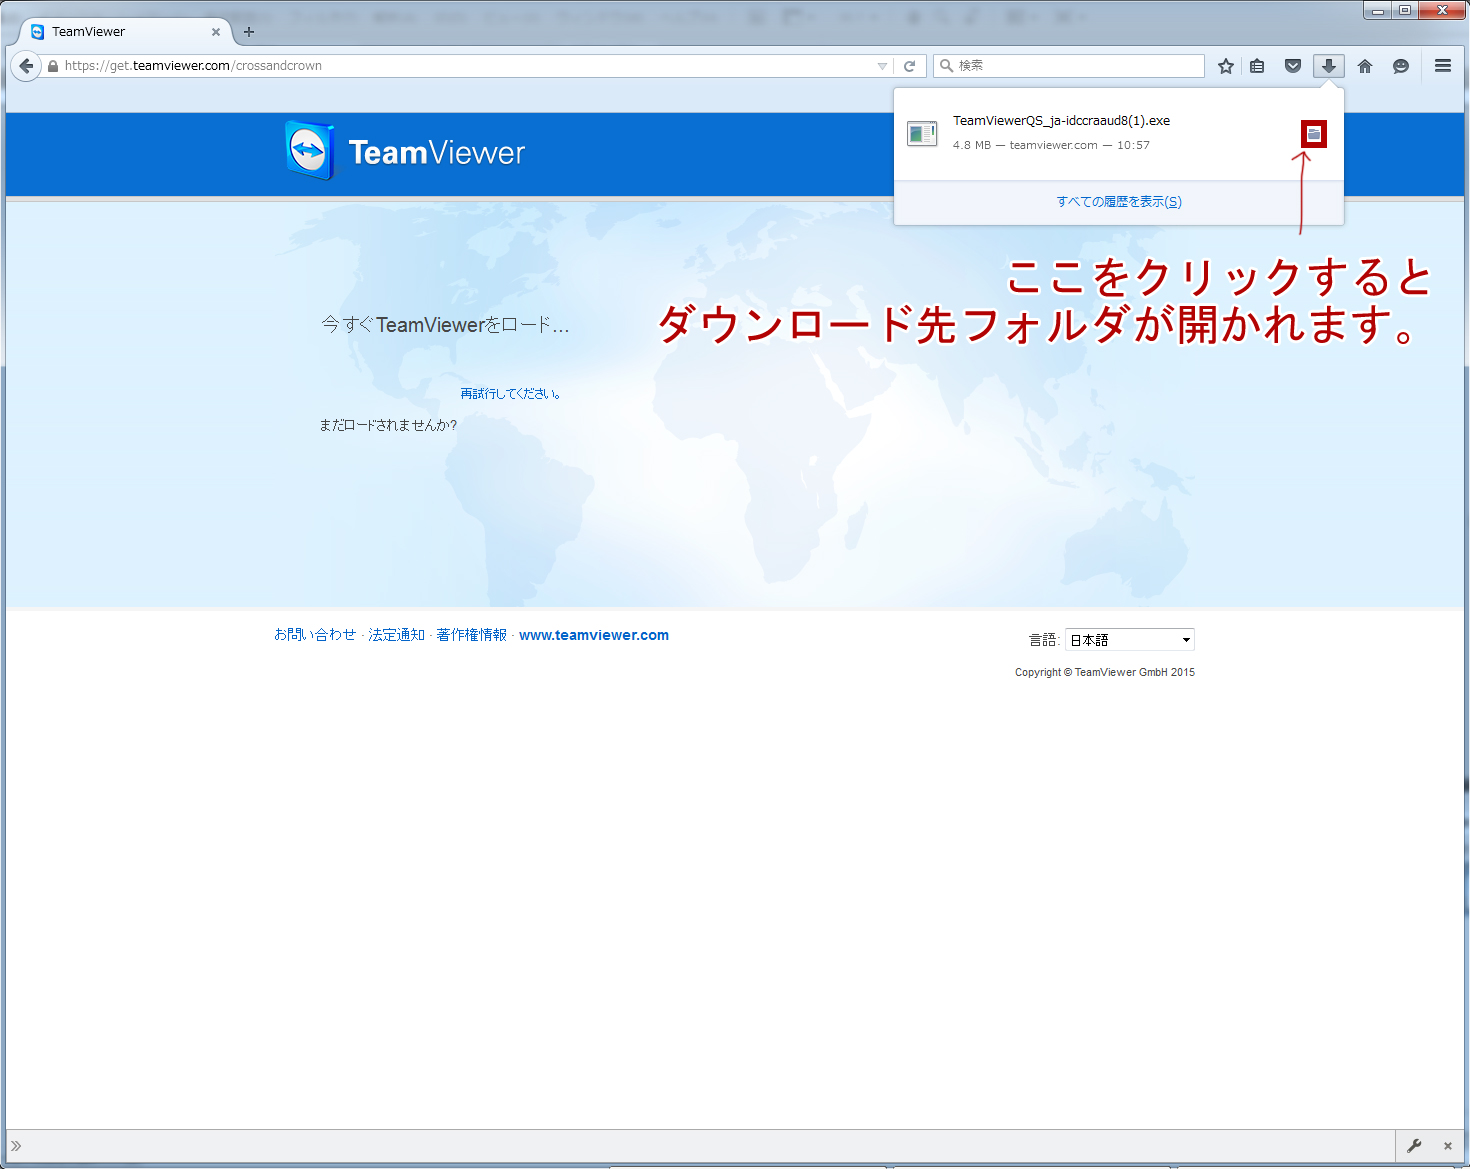Click the まだロードされませんか? text
The width and height of the screenshot is (1470, 1169).
click(388, 425)
